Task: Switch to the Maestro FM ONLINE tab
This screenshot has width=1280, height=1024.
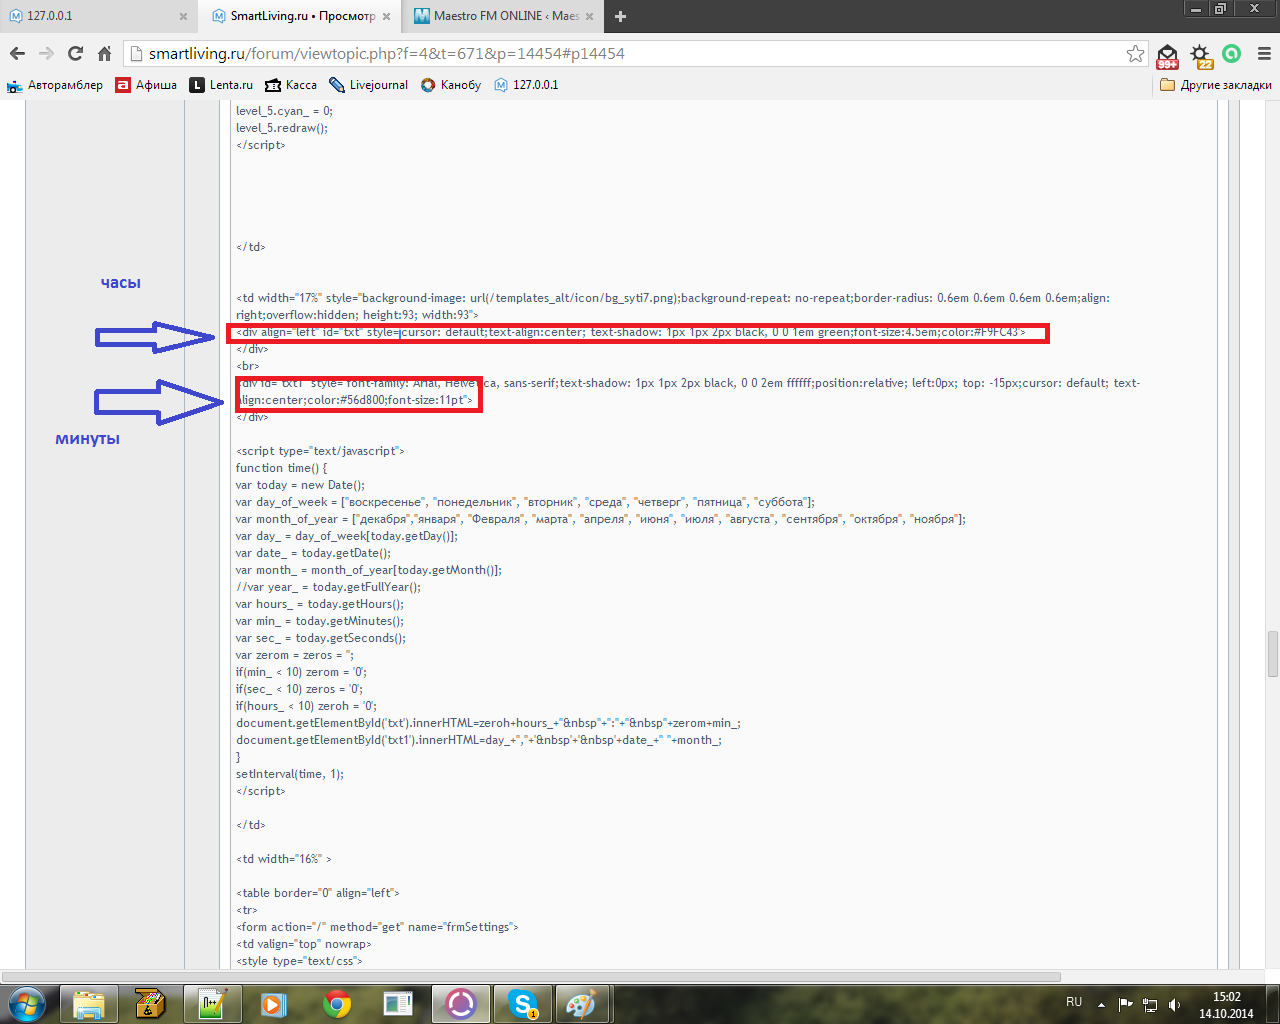Action: [x=503, y=16]
